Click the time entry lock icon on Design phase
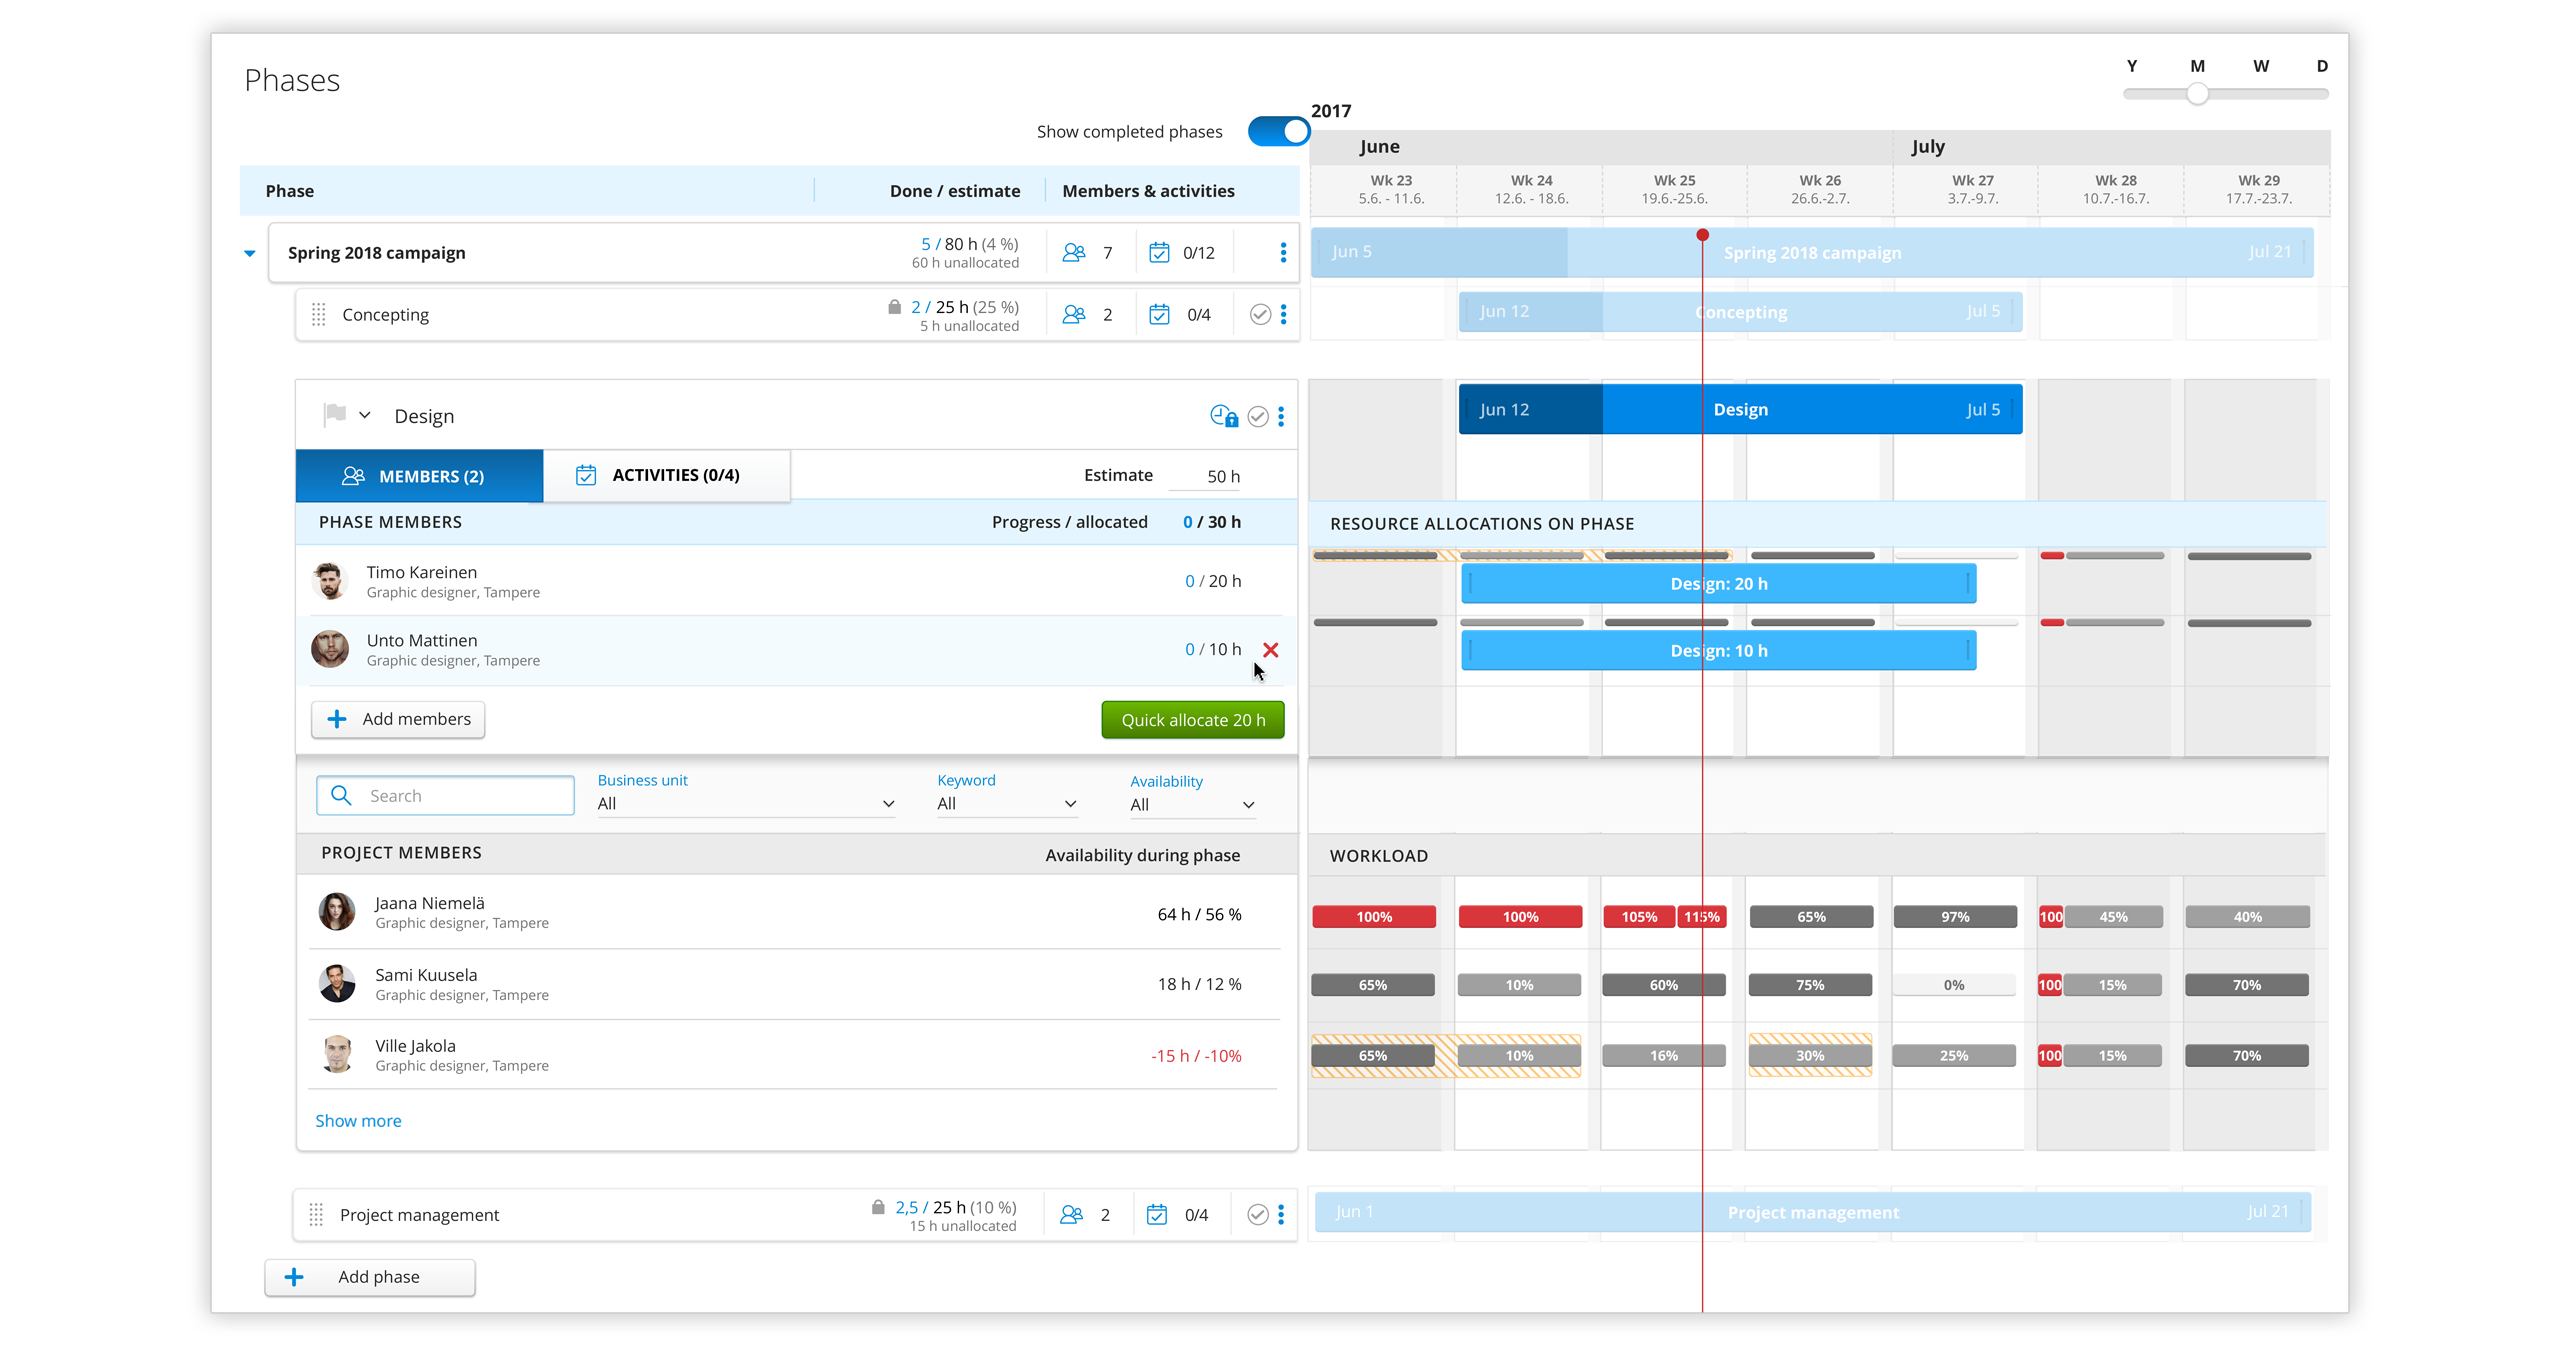Image resolution: width=2560 pixels, height=1346 pixels. coord(1222,416)
